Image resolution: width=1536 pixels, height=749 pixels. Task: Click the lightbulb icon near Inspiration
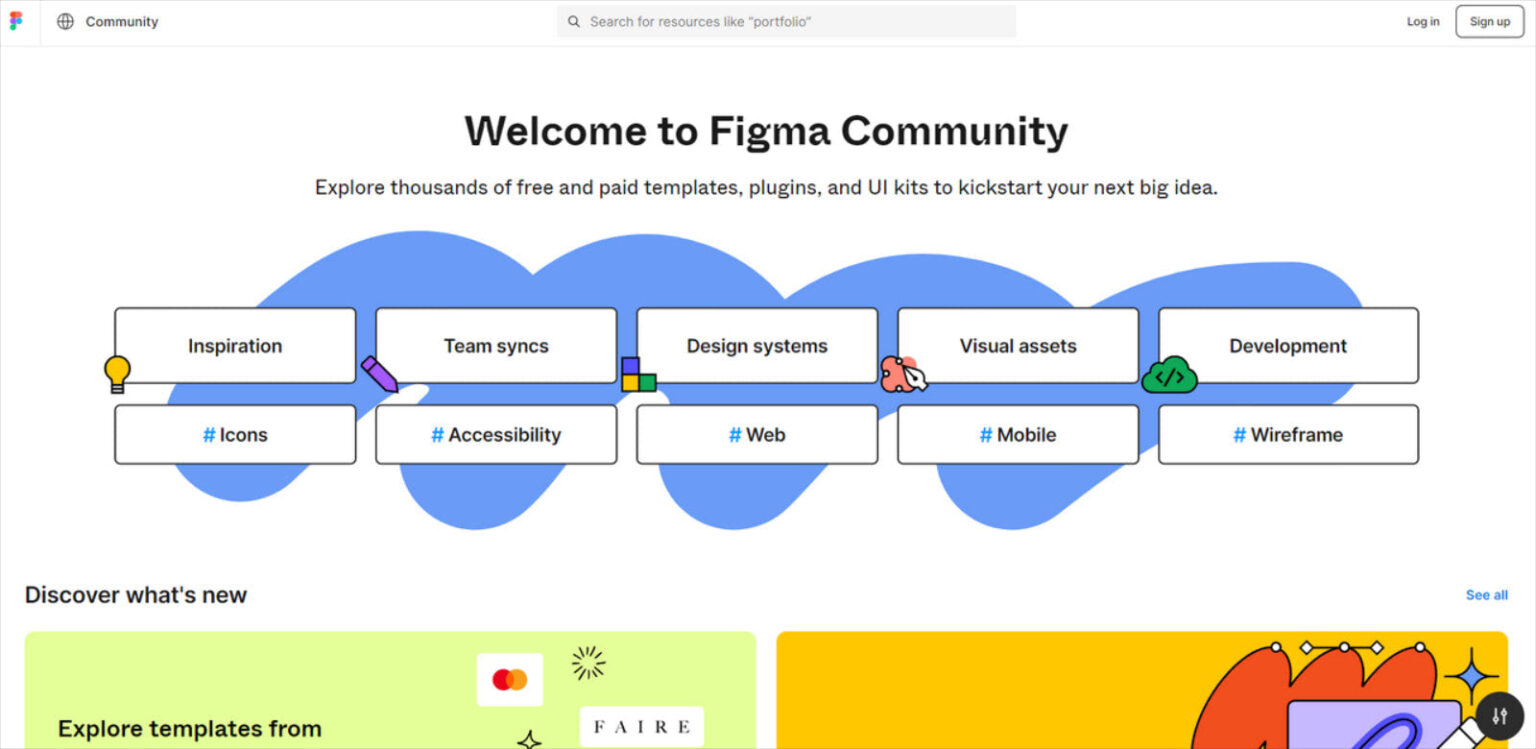point(116,371)
